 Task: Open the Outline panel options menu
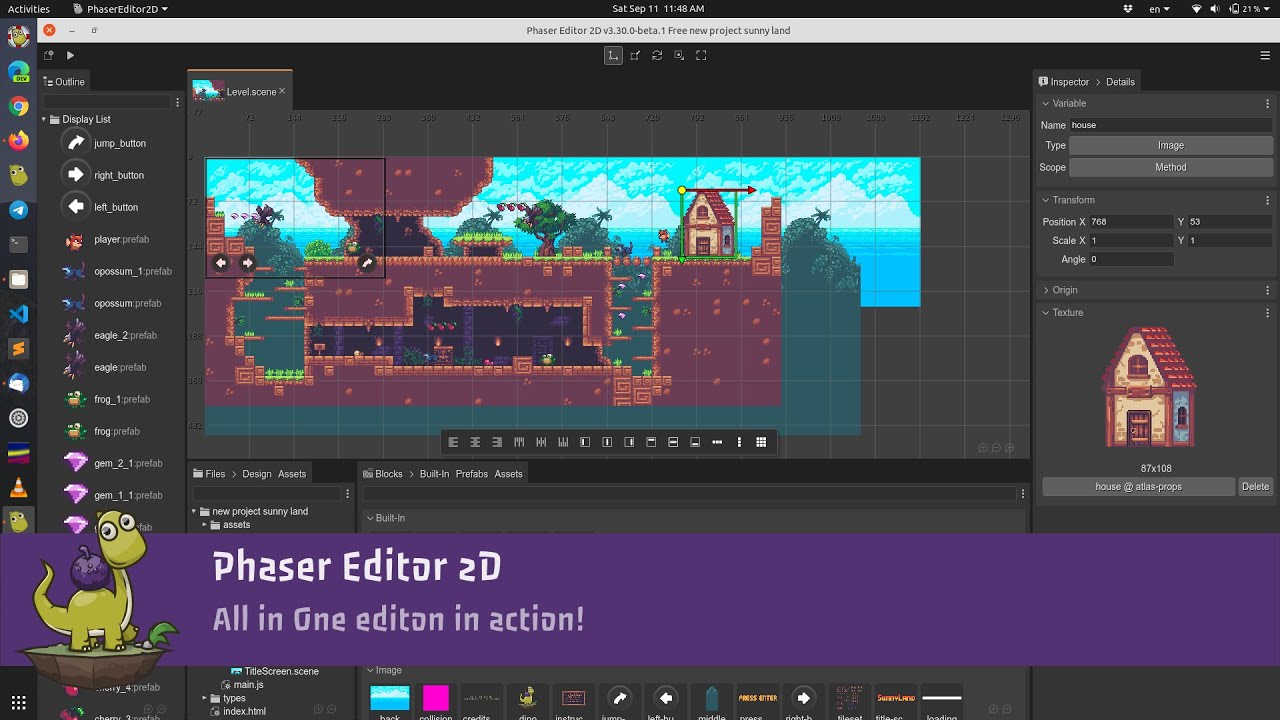coord(178,102)
